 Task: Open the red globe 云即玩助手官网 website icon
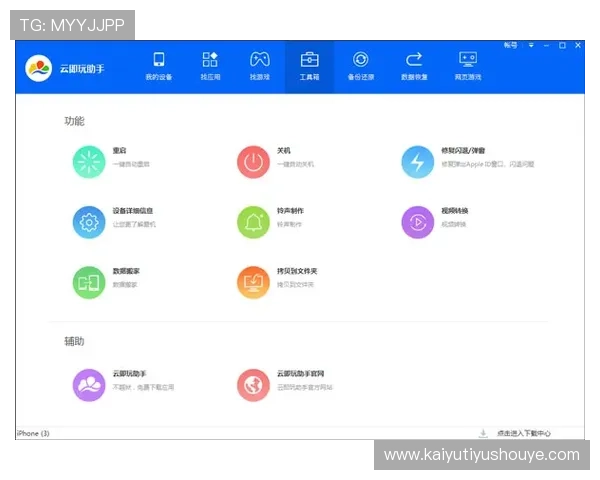(253, 385)
